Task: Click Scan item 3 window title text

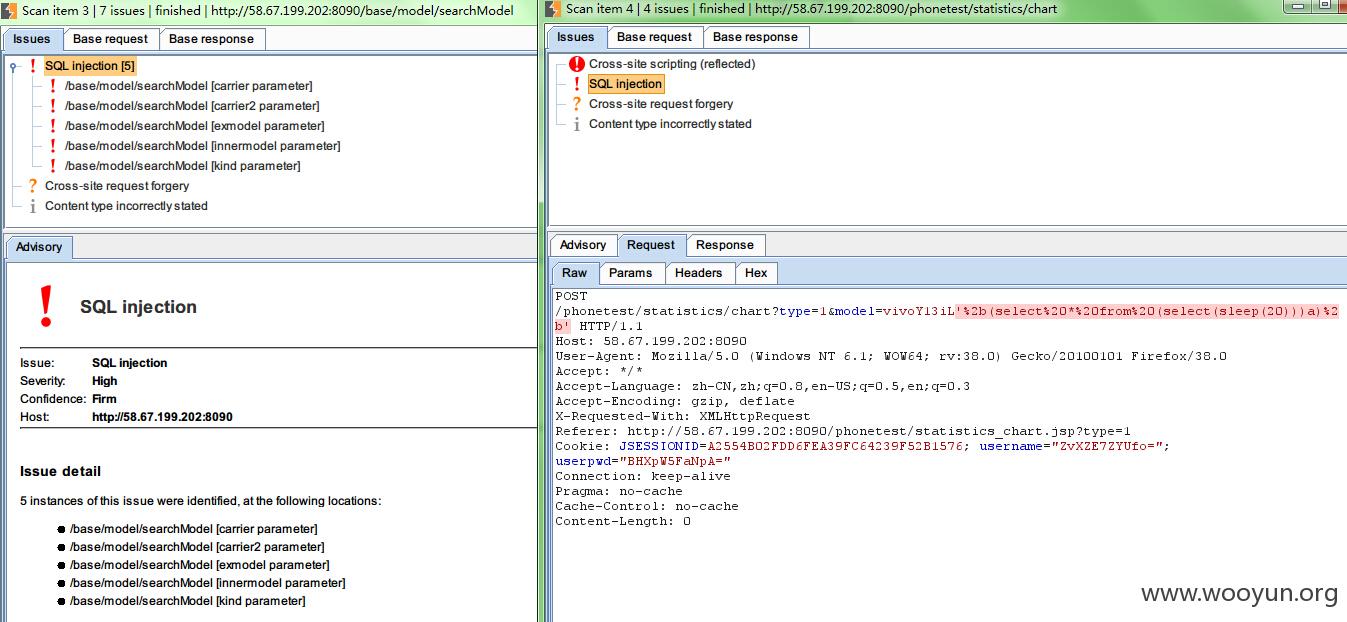Action: [268, 11]
